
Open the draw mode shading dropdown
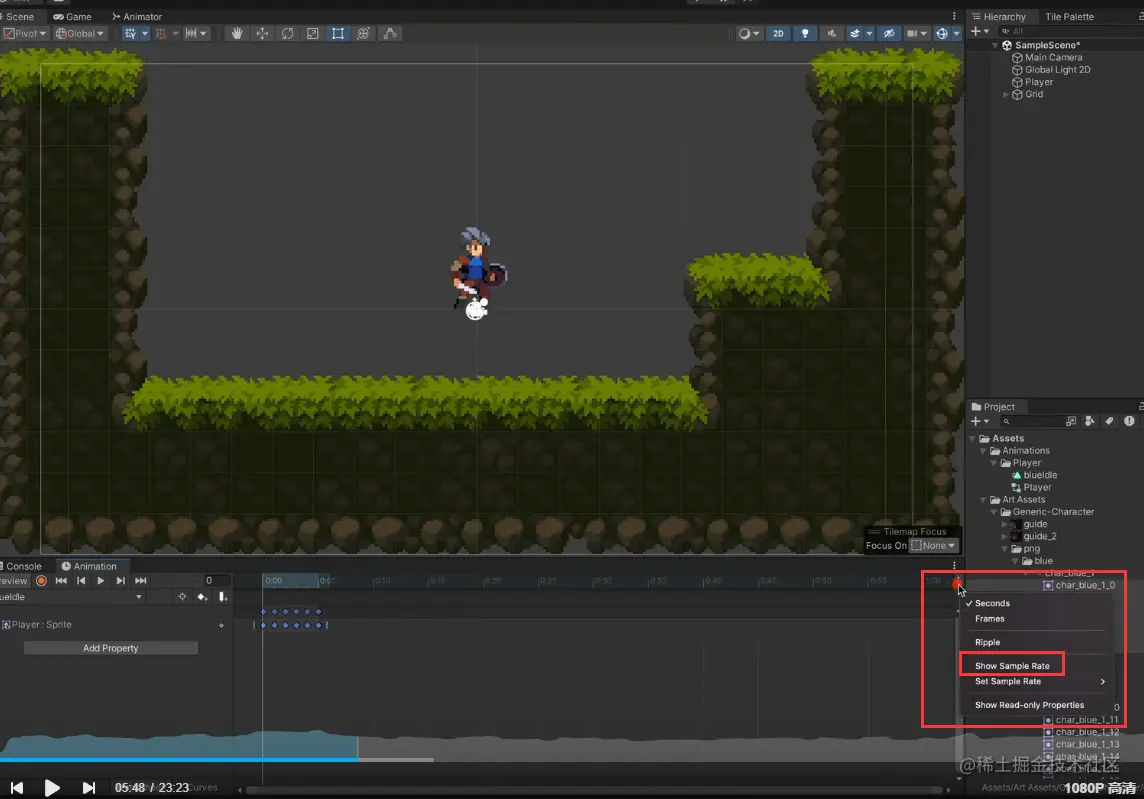[x=748, y=34]
